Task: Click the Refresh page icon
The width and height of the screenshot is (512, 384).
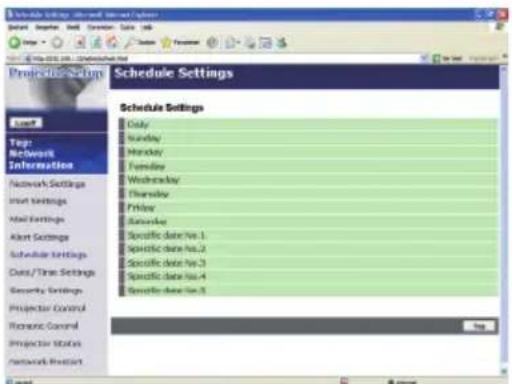Action: pos(96,43)
